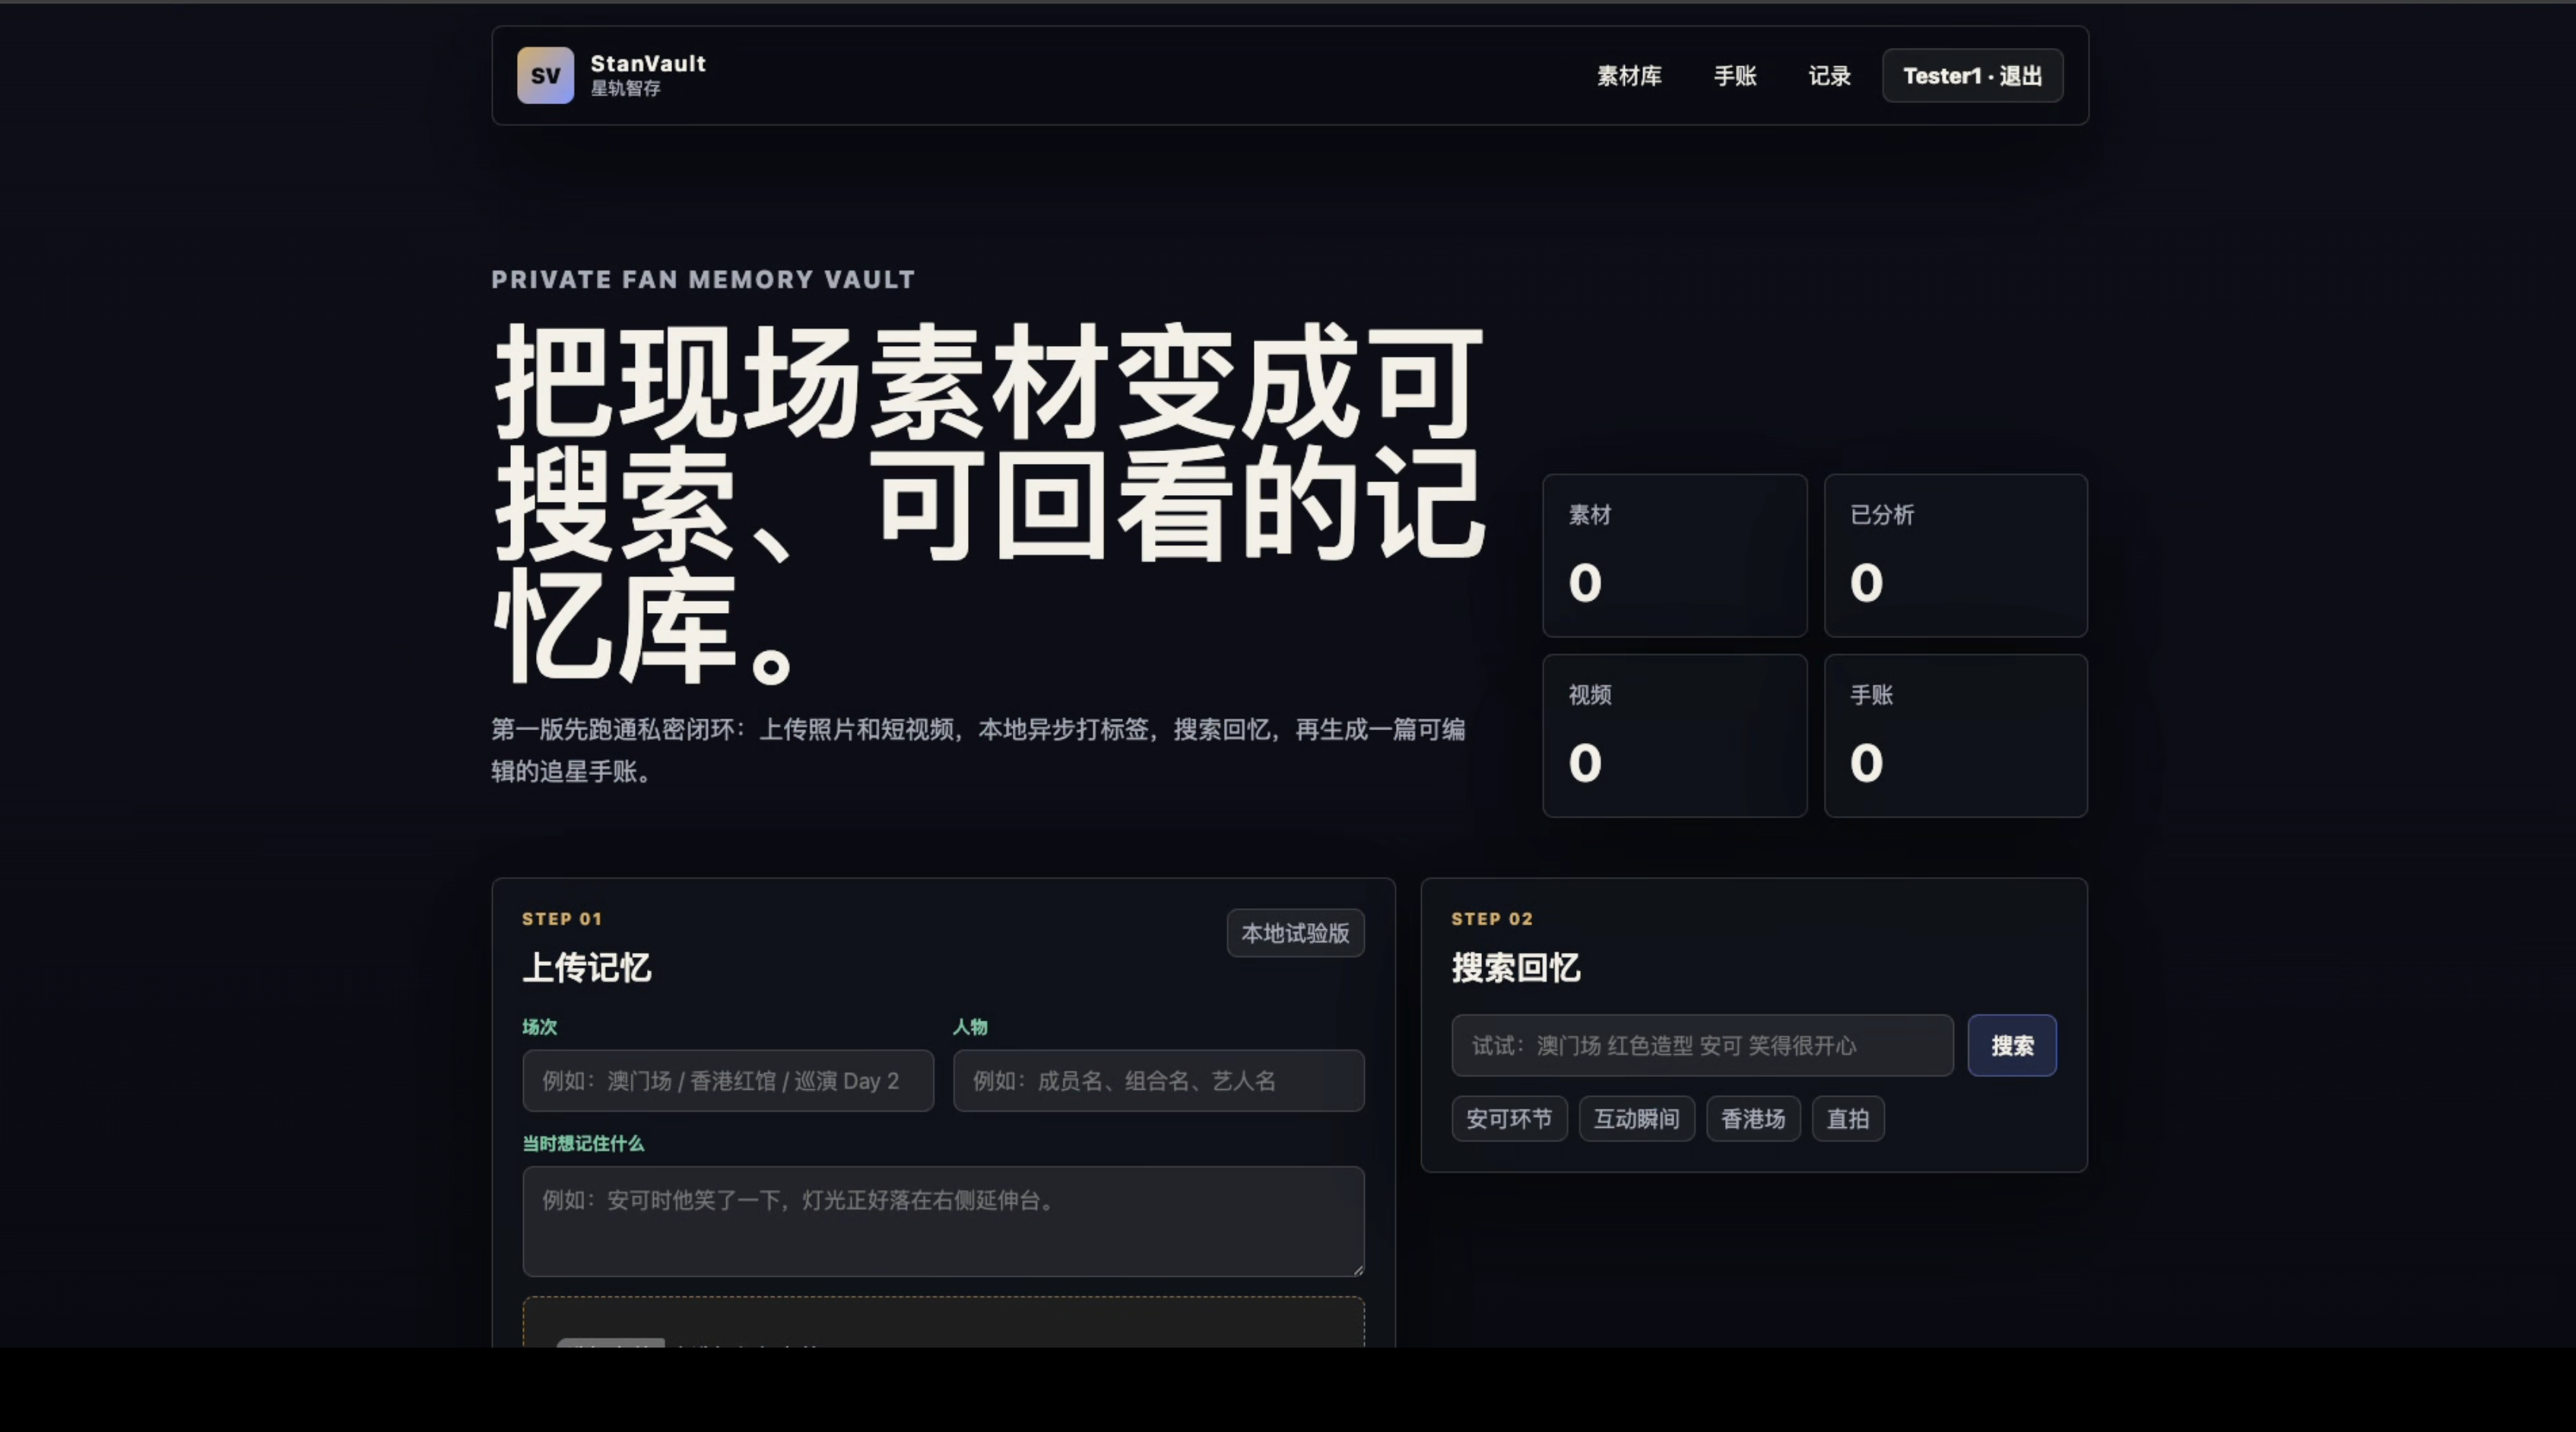The image size is (2576, 1432).
Task: Select the 手账 stat card
Action: click(1955, 735)
